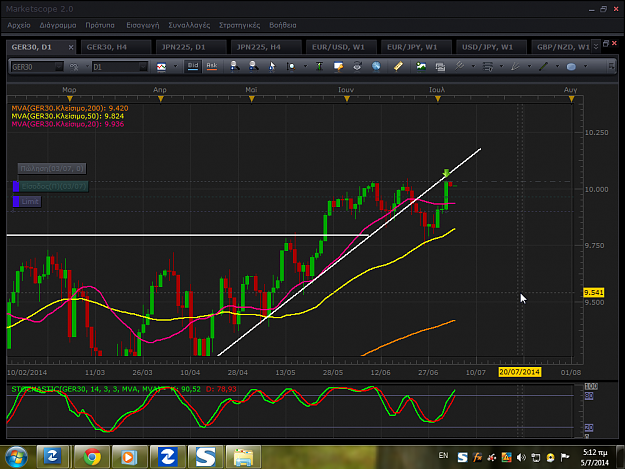
Task: Switch to the EUR/JPY, W1 tab
Action: point(416,47)
